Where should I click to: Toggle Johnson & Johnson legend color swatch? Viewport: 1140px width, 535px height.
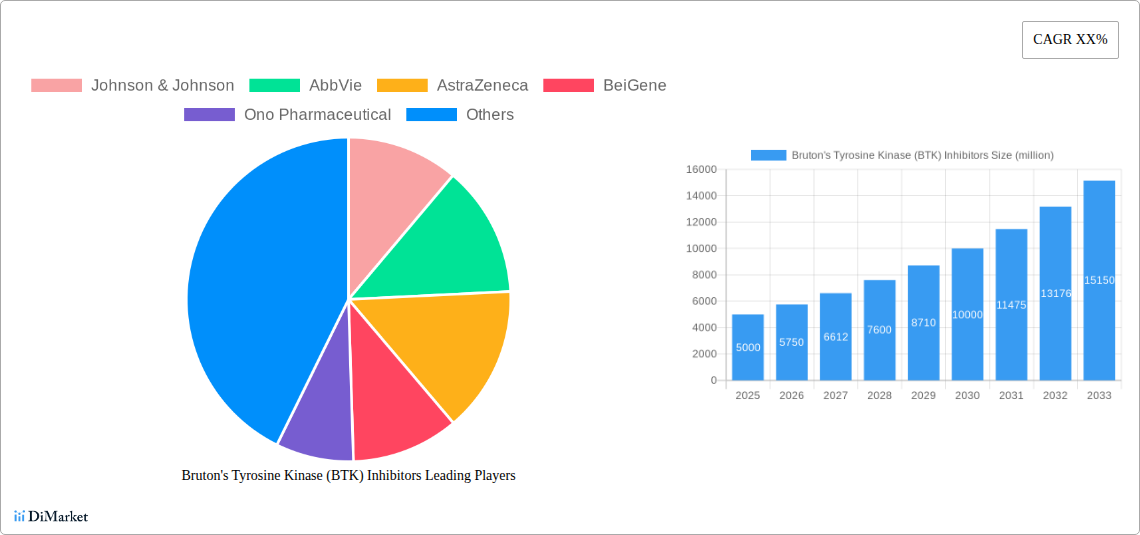(56, 86)
